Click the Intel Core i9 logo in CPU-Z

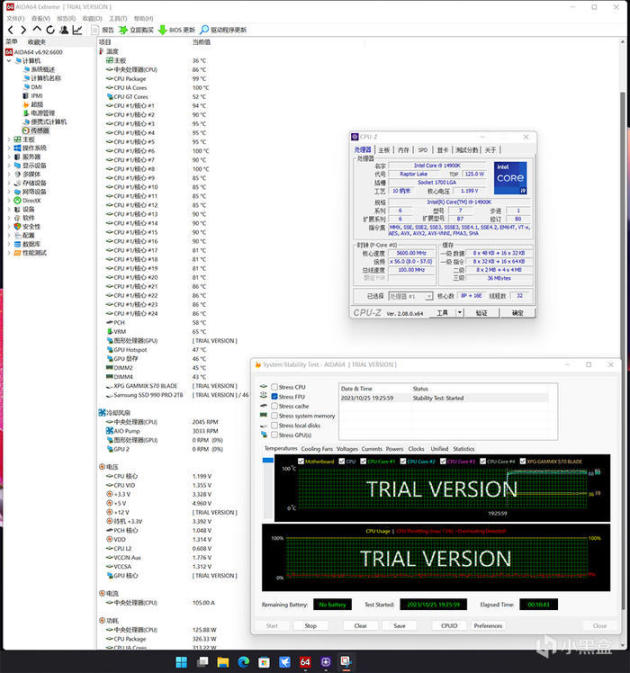pos(510,178)
